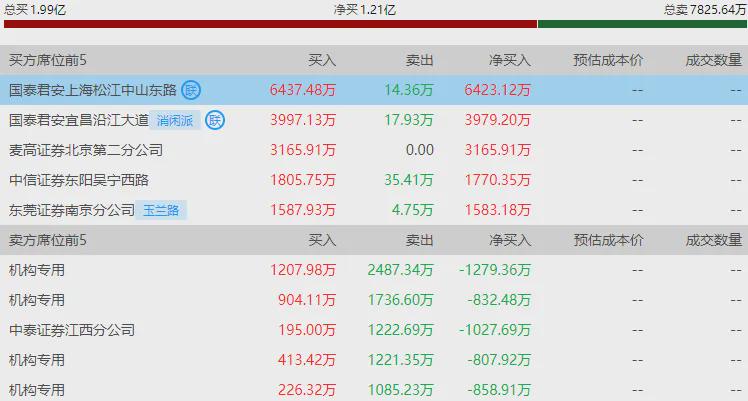
Task: Click 买方席位前5 section header
Action: (48, 60)
